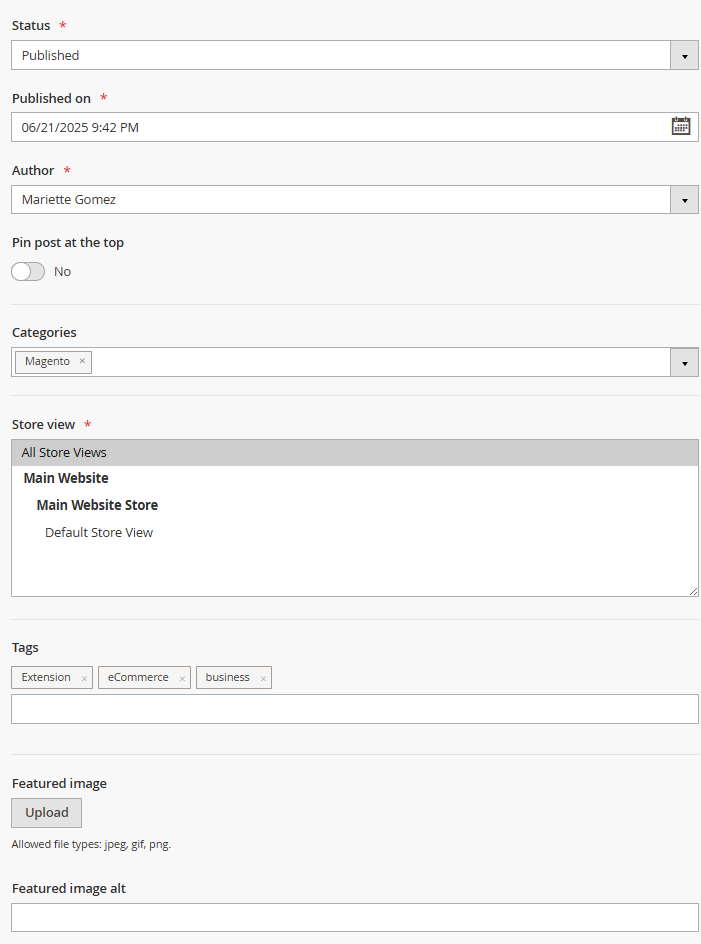Select All Store Views option
The width and height of the screenshot is (701, 944).
[64, 452]
